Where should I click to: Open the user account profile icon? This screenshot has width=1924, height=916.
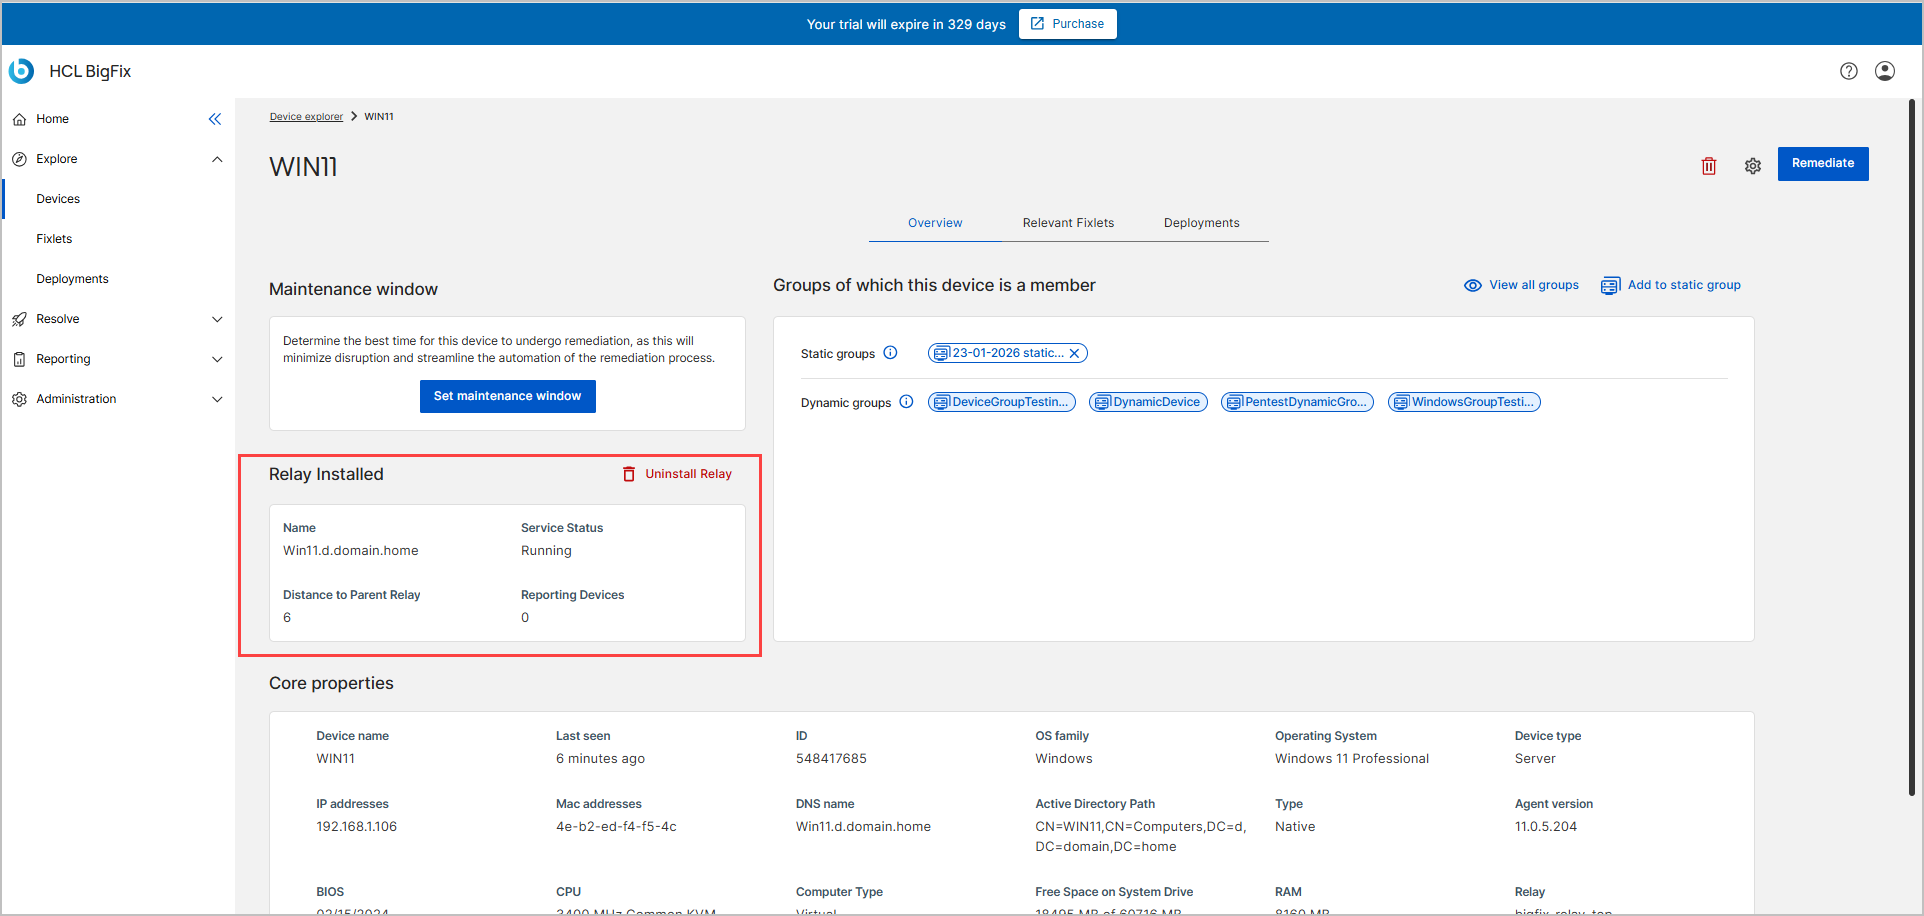click(x=1884, y=71)
